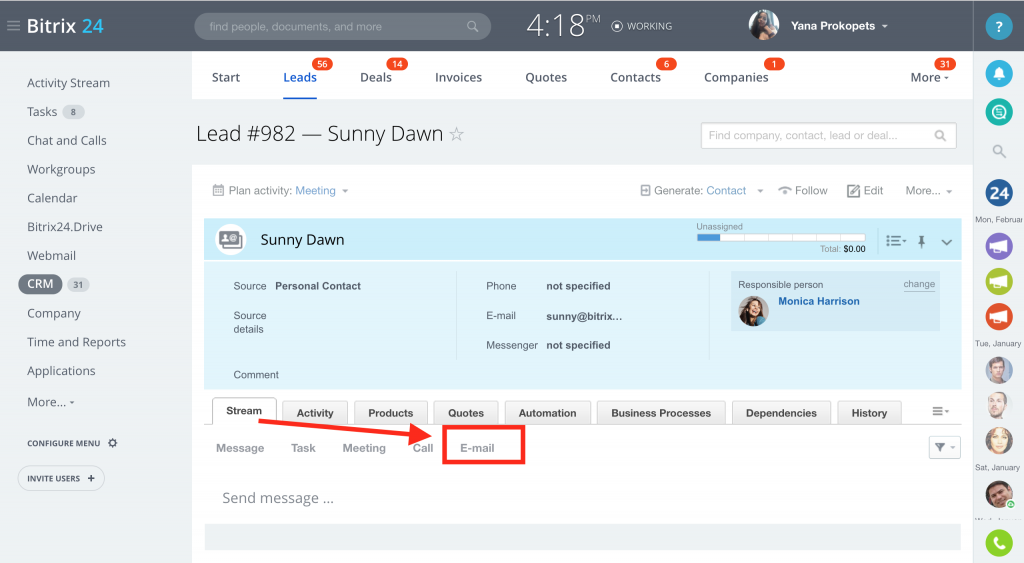Open the lead card list view options icon
This screenshot has width=1024, height=563.
[895, 241]
